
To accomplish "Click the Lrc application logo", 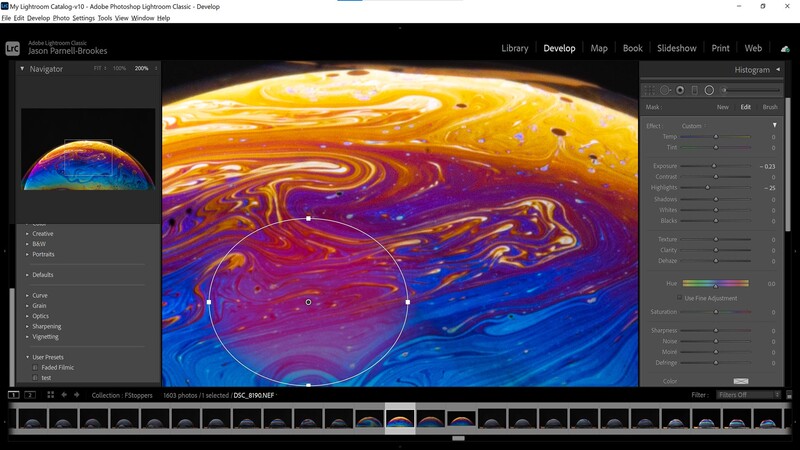I will click(x=13, y=48).
